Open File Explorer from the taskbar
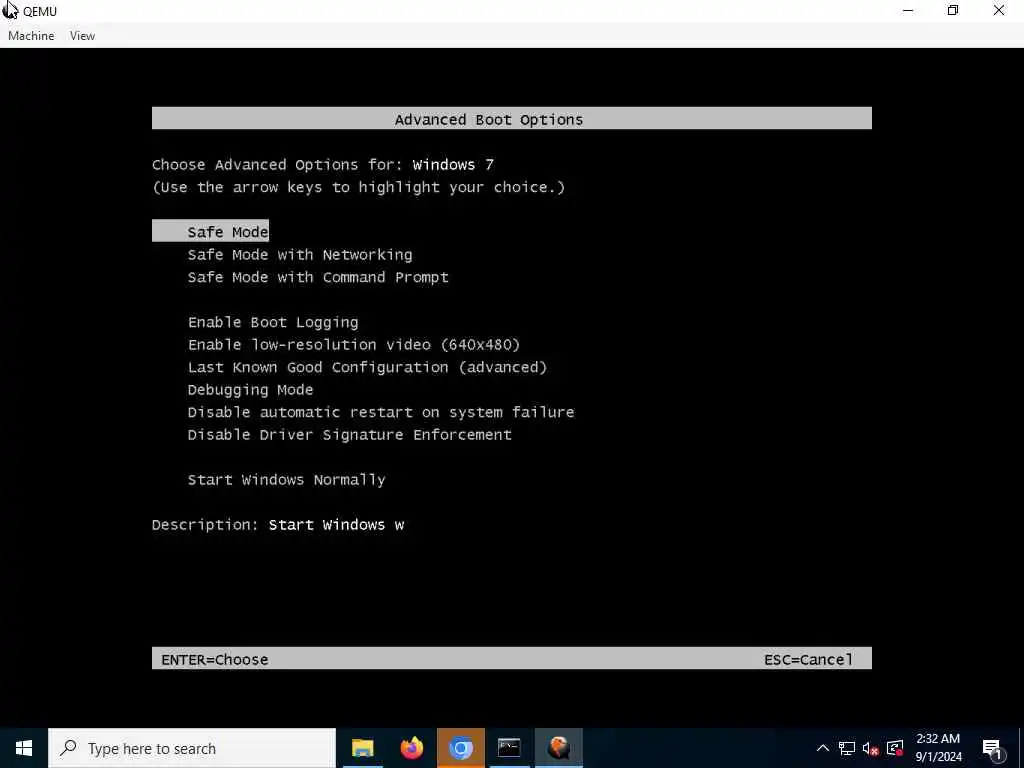This screenshot has height=768, width=1024. click(x=362, y=748)
